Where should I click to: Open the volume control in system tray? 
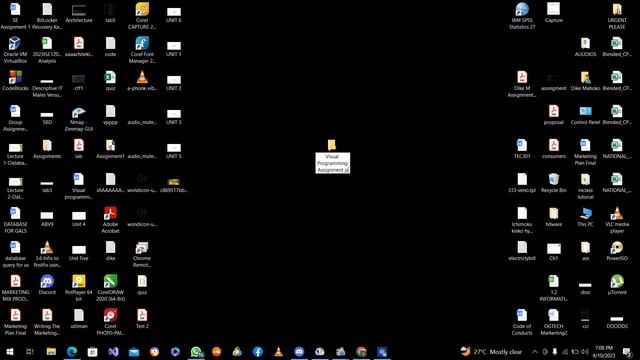[585, 351]
